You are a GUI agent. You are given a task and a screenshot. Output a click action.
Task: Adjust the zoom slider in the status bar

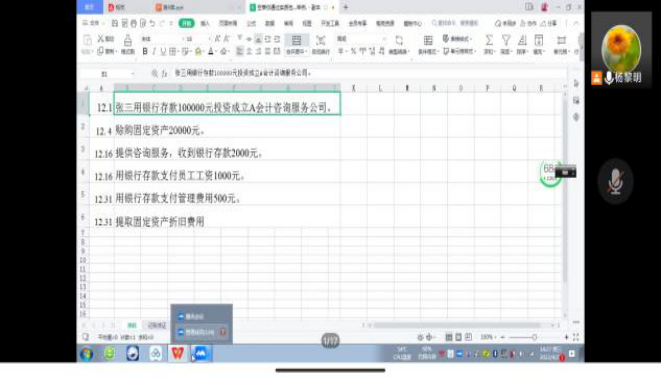click(534, 337)
